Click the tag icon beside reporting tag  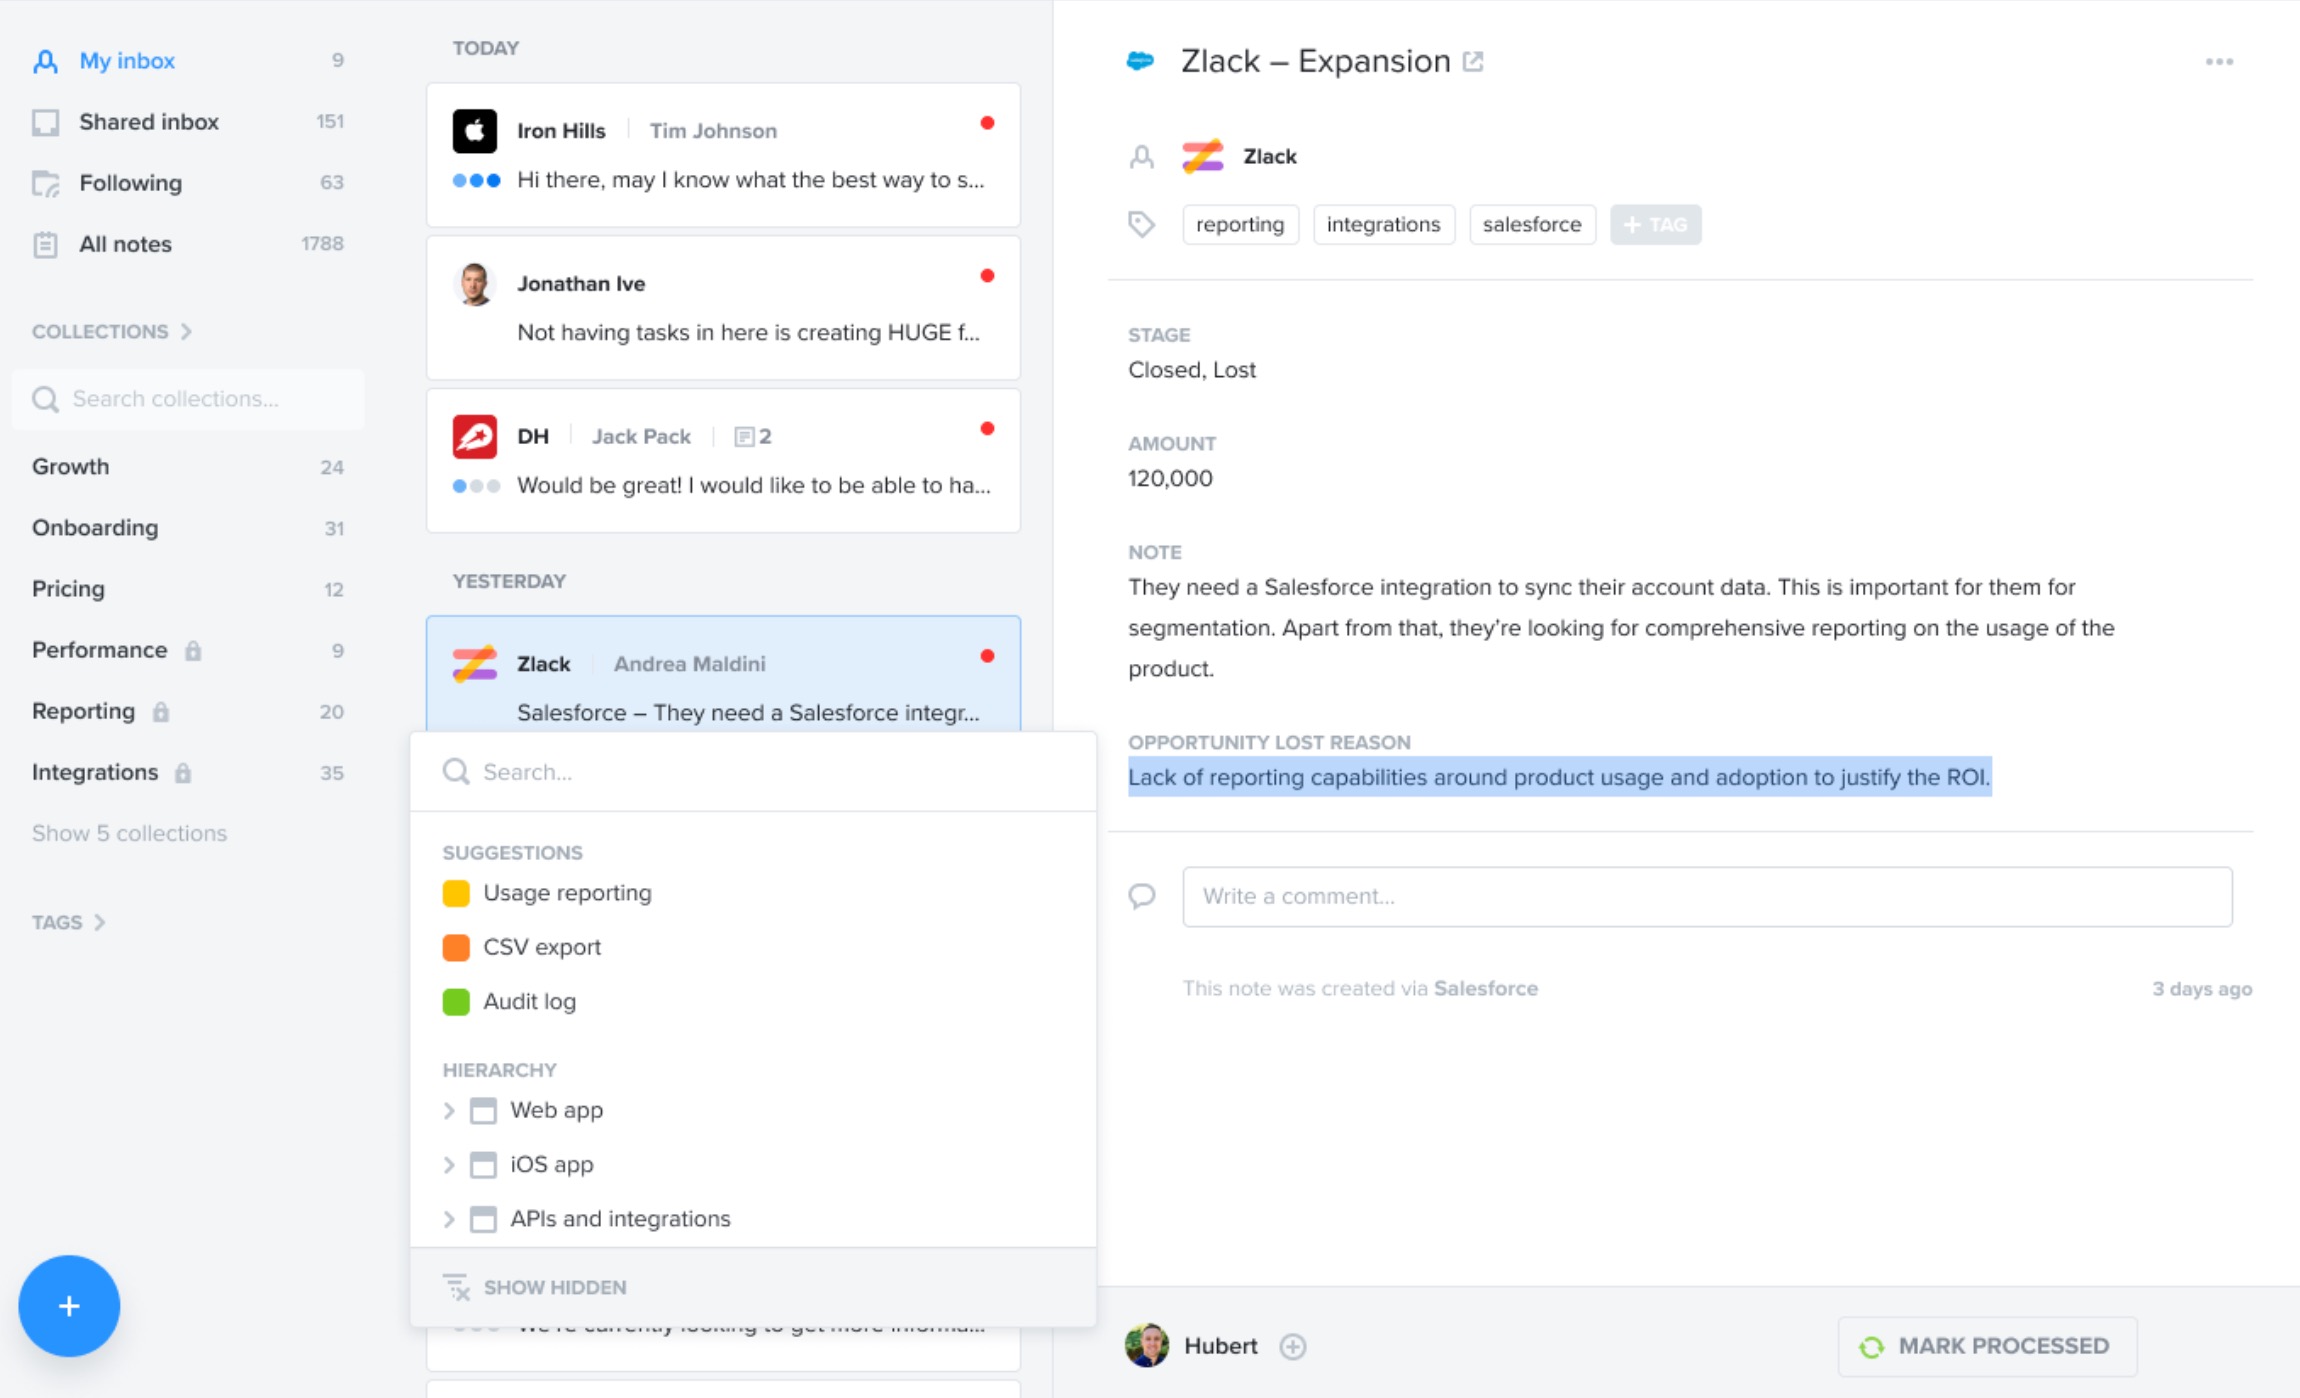(1141, 224)
